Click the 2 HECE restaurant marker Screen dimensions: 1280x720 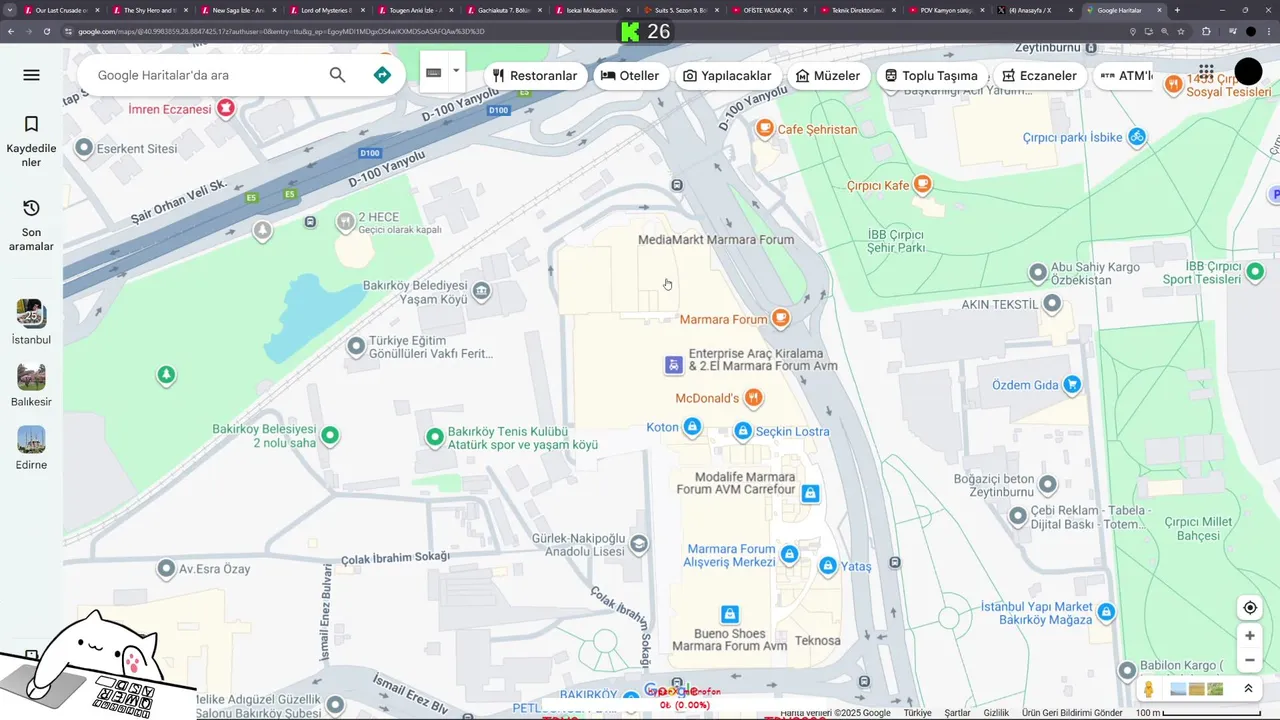point(345,221)
